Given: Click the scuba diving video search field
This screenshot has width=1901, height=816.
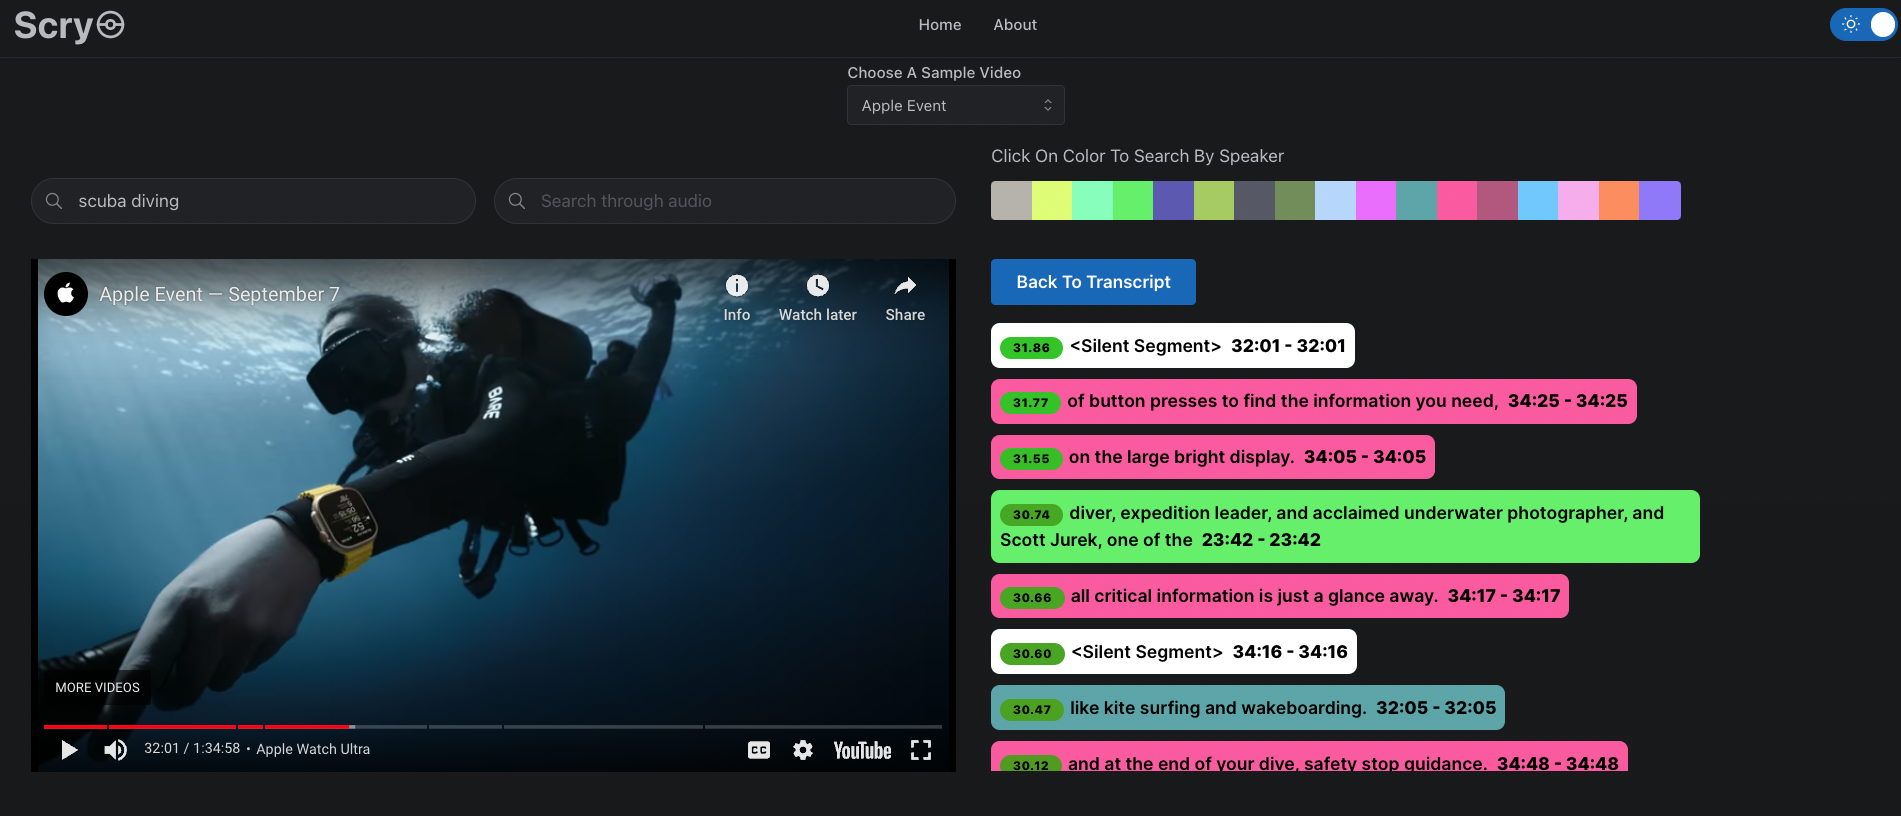Looking at the screenshot, I should click(253, 201).
